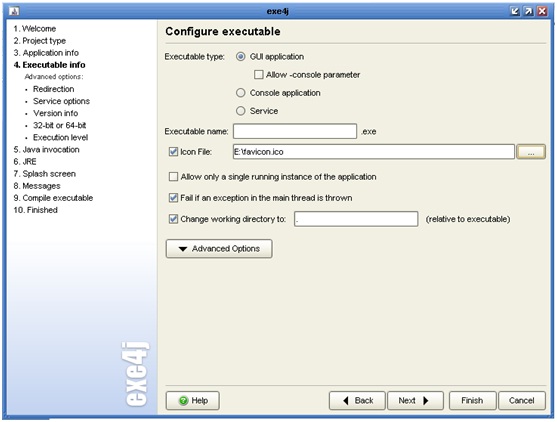Select the Service radio option
This screenshot has width=557, height=422.
pos(241,111)
